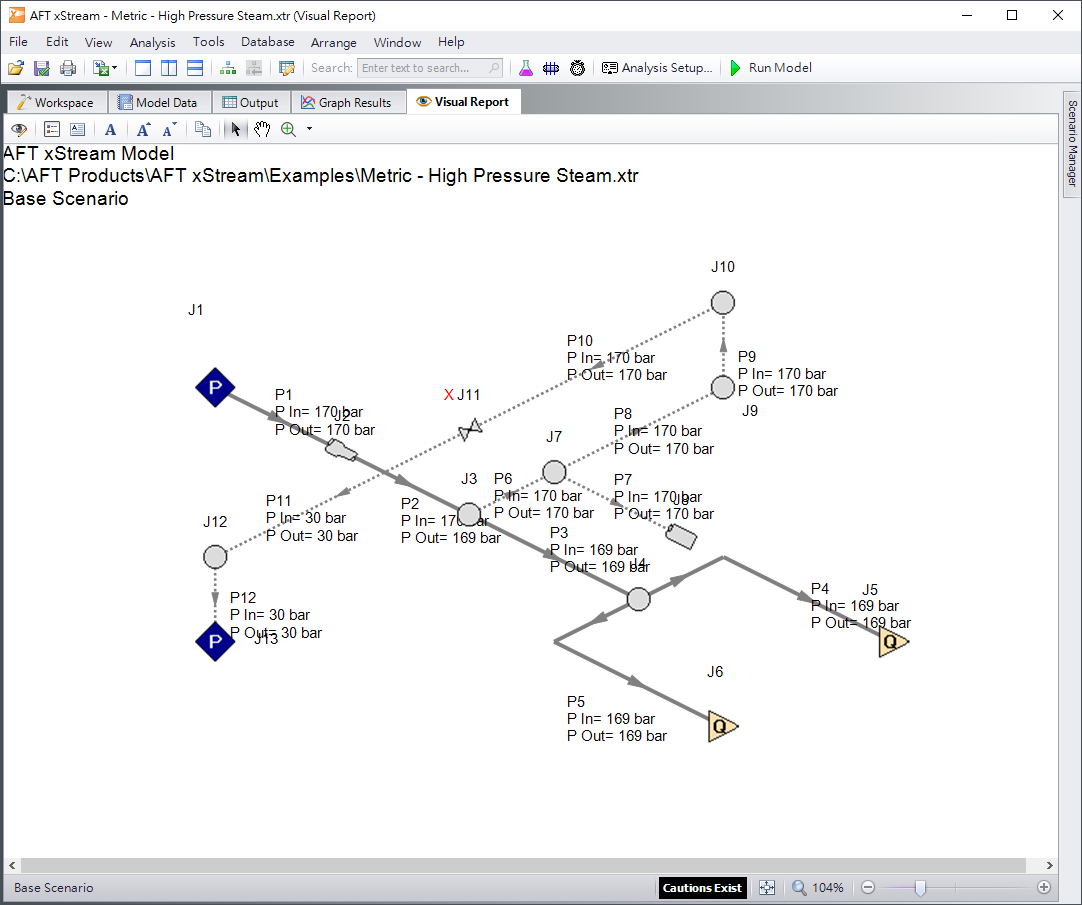This screenshot has width=1082, height=905.
Task: Click the Excel export icon
Action: tap(101, 68)
